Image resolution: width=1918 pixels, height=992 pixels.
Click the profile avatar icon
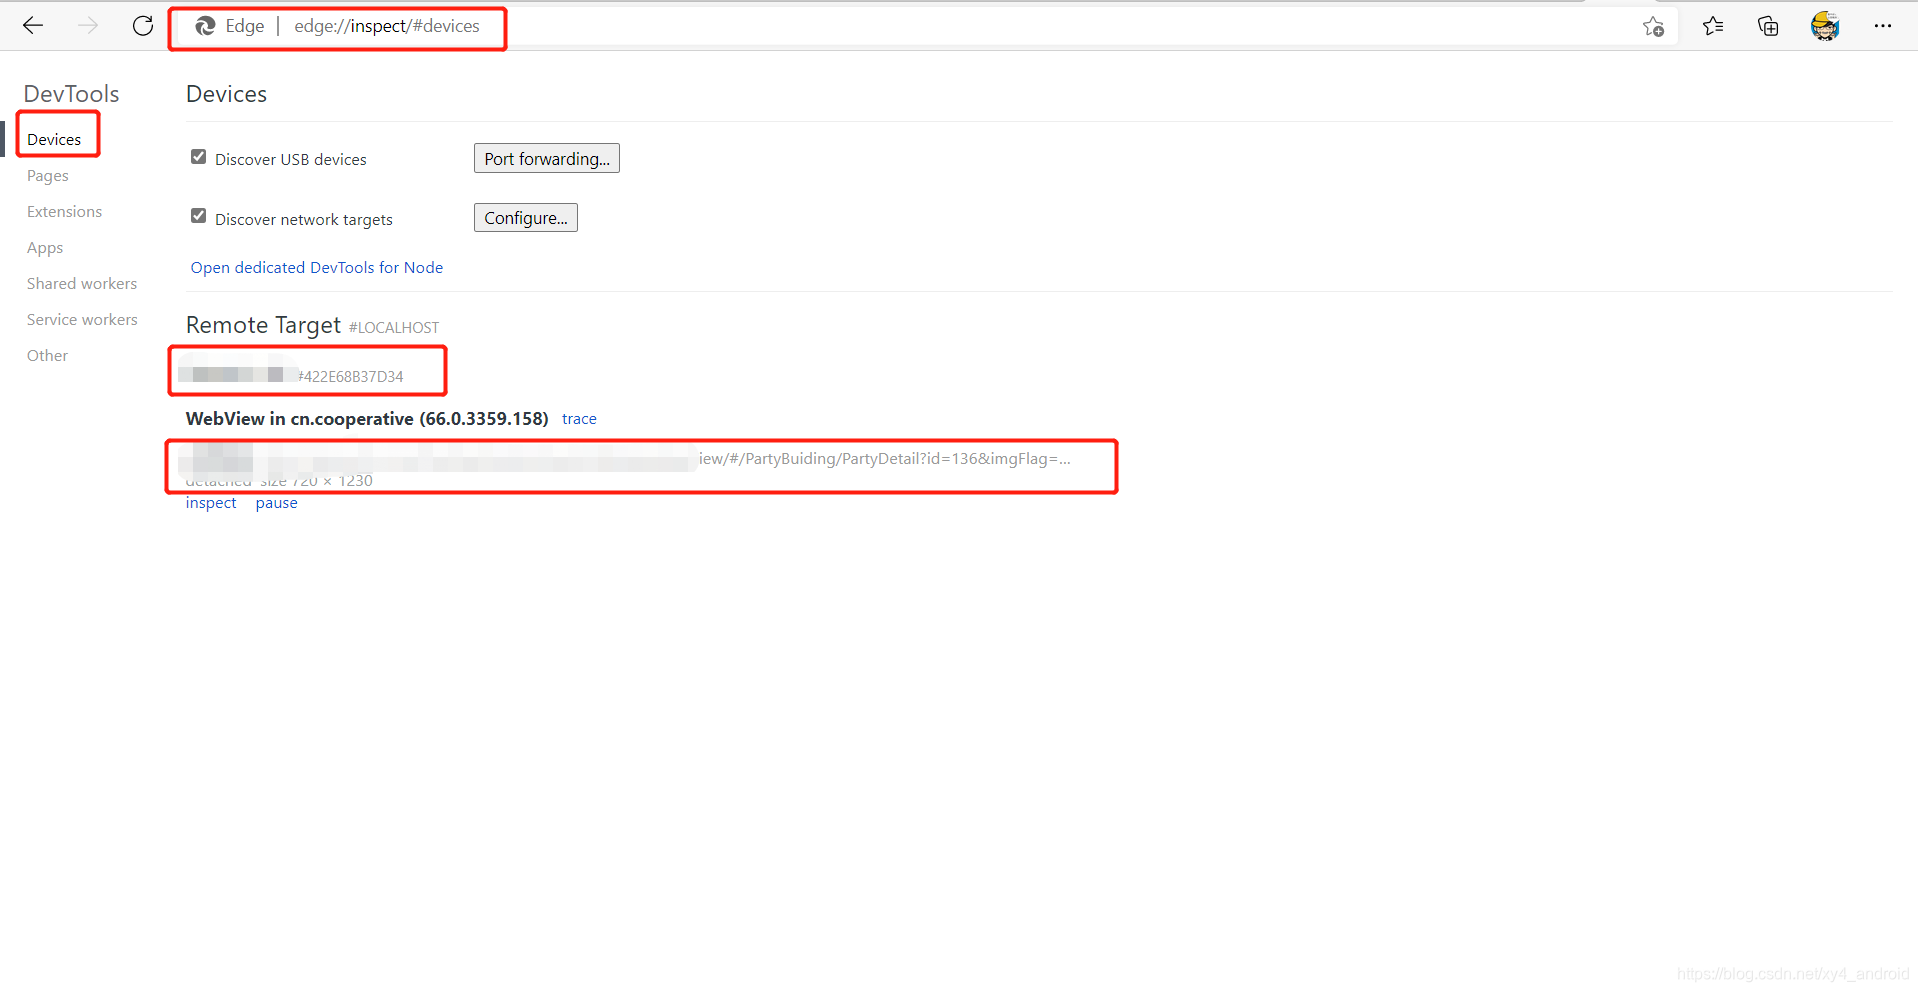pyautogui.click(x=1824, y=26)
